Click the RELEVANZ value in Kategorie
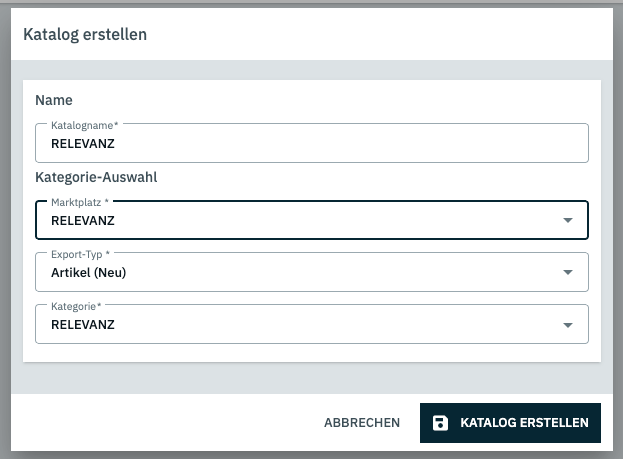This screenshot has width=623, height=459. 82,325
